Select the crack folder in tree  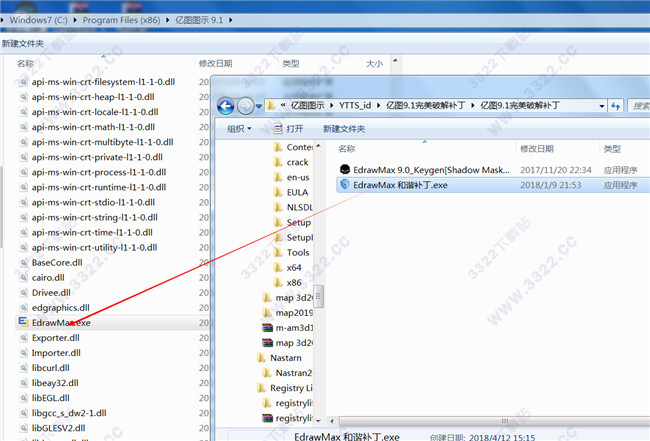(x=291, y=162)
